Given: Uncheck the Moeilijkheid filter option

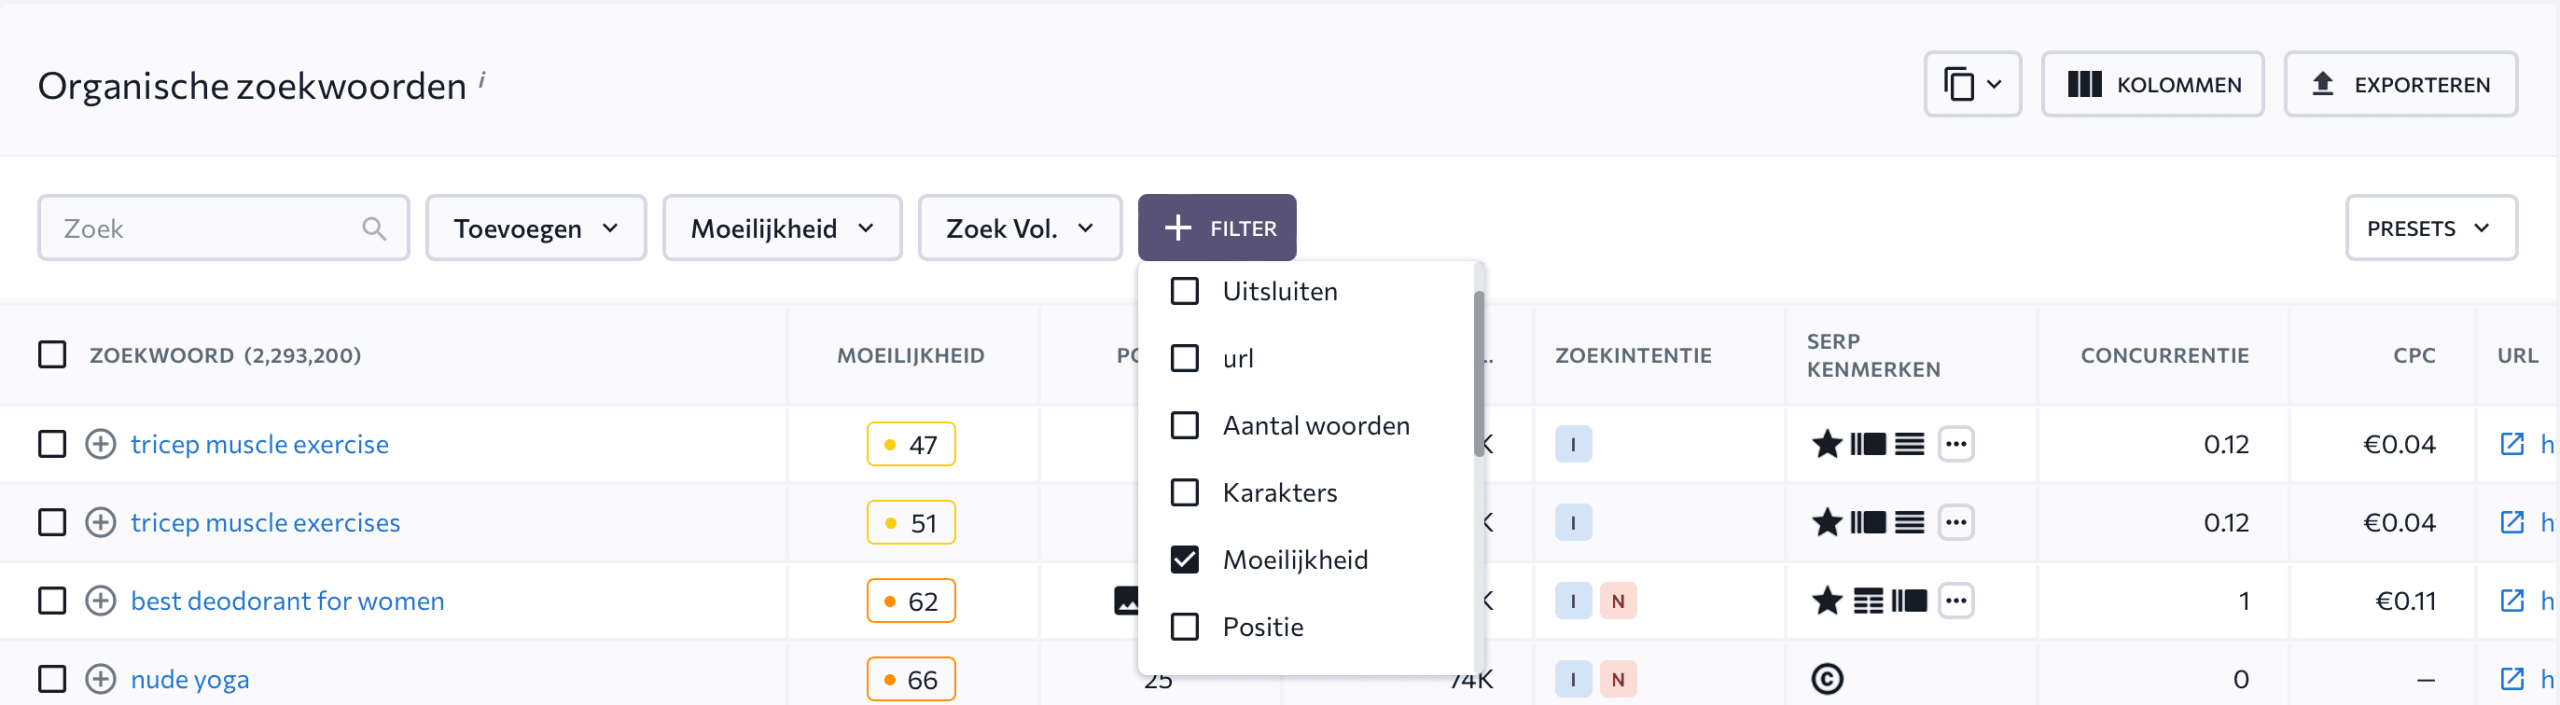Looking at the screenshot, I should (1185, 560).
